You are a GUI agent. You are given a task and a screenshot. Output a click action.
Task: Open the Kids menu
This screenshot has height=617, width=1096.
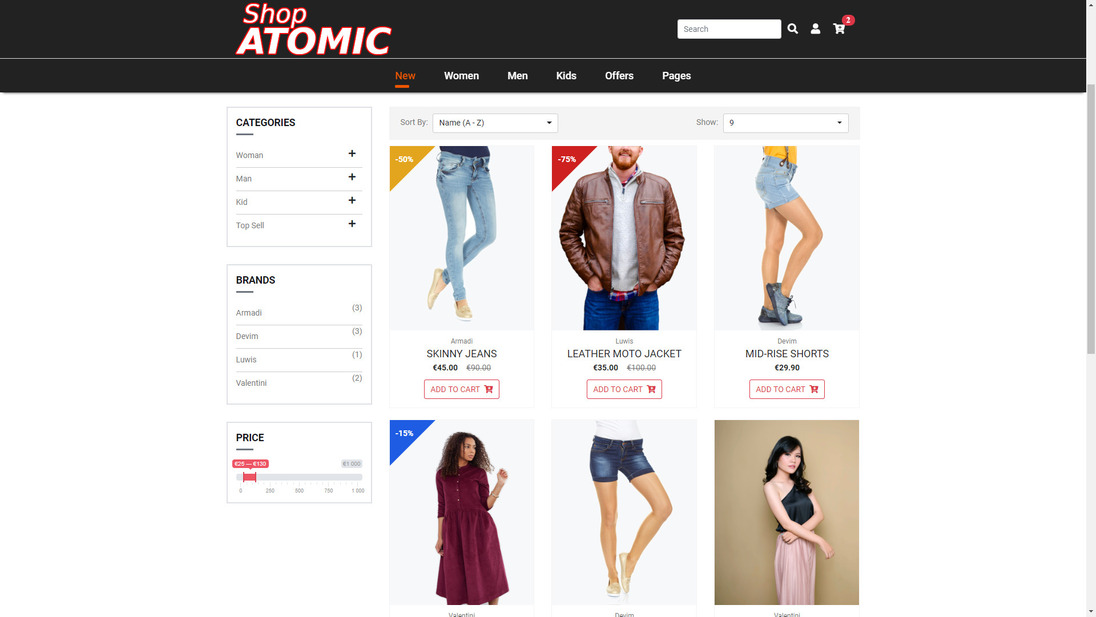pos(566,75)
